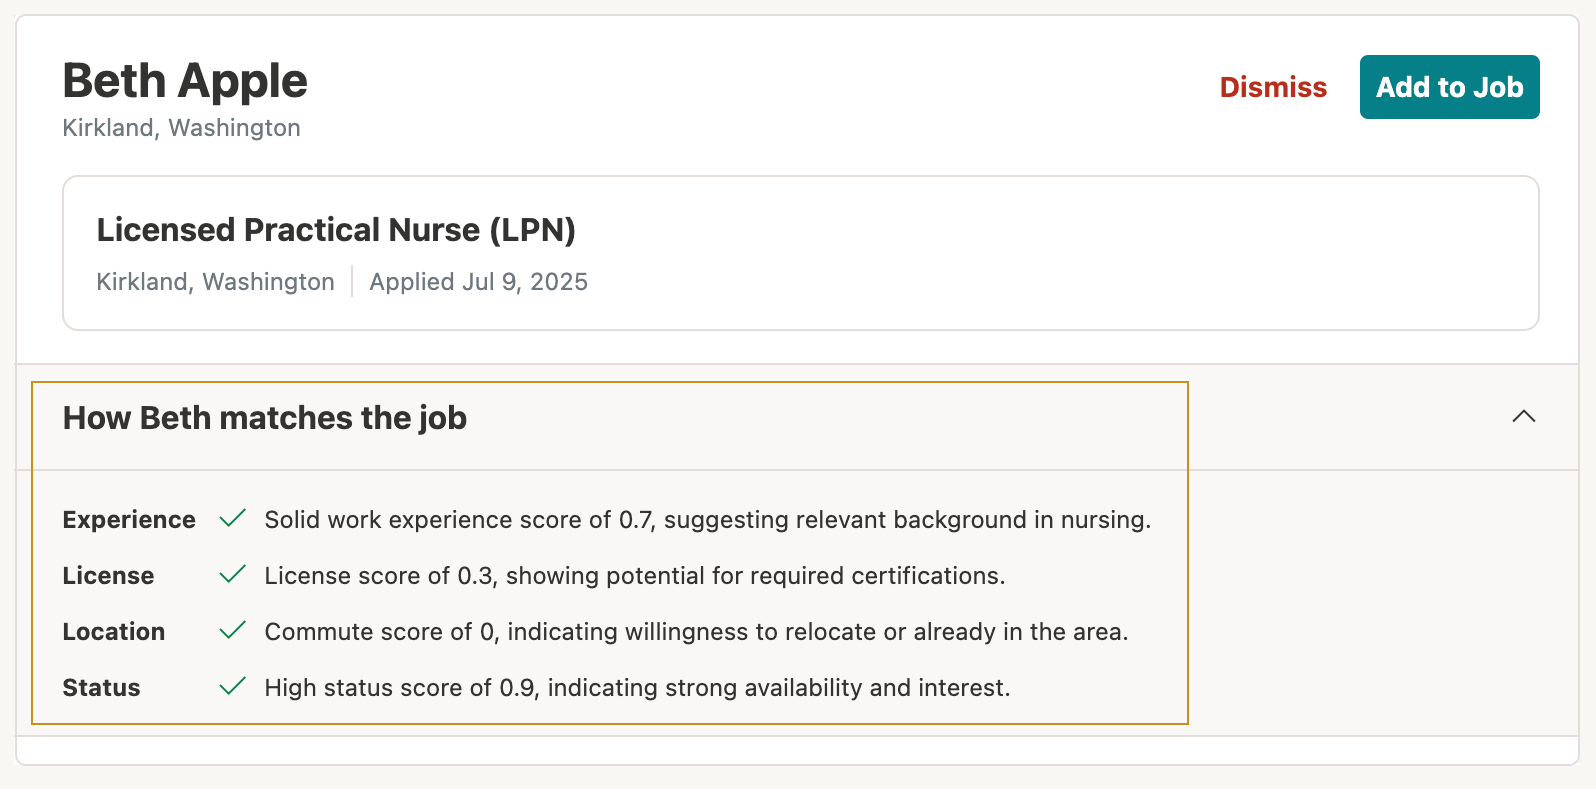The image size is (1596, 789).
Task: Click the commute score description text
Action: point(696,632)
